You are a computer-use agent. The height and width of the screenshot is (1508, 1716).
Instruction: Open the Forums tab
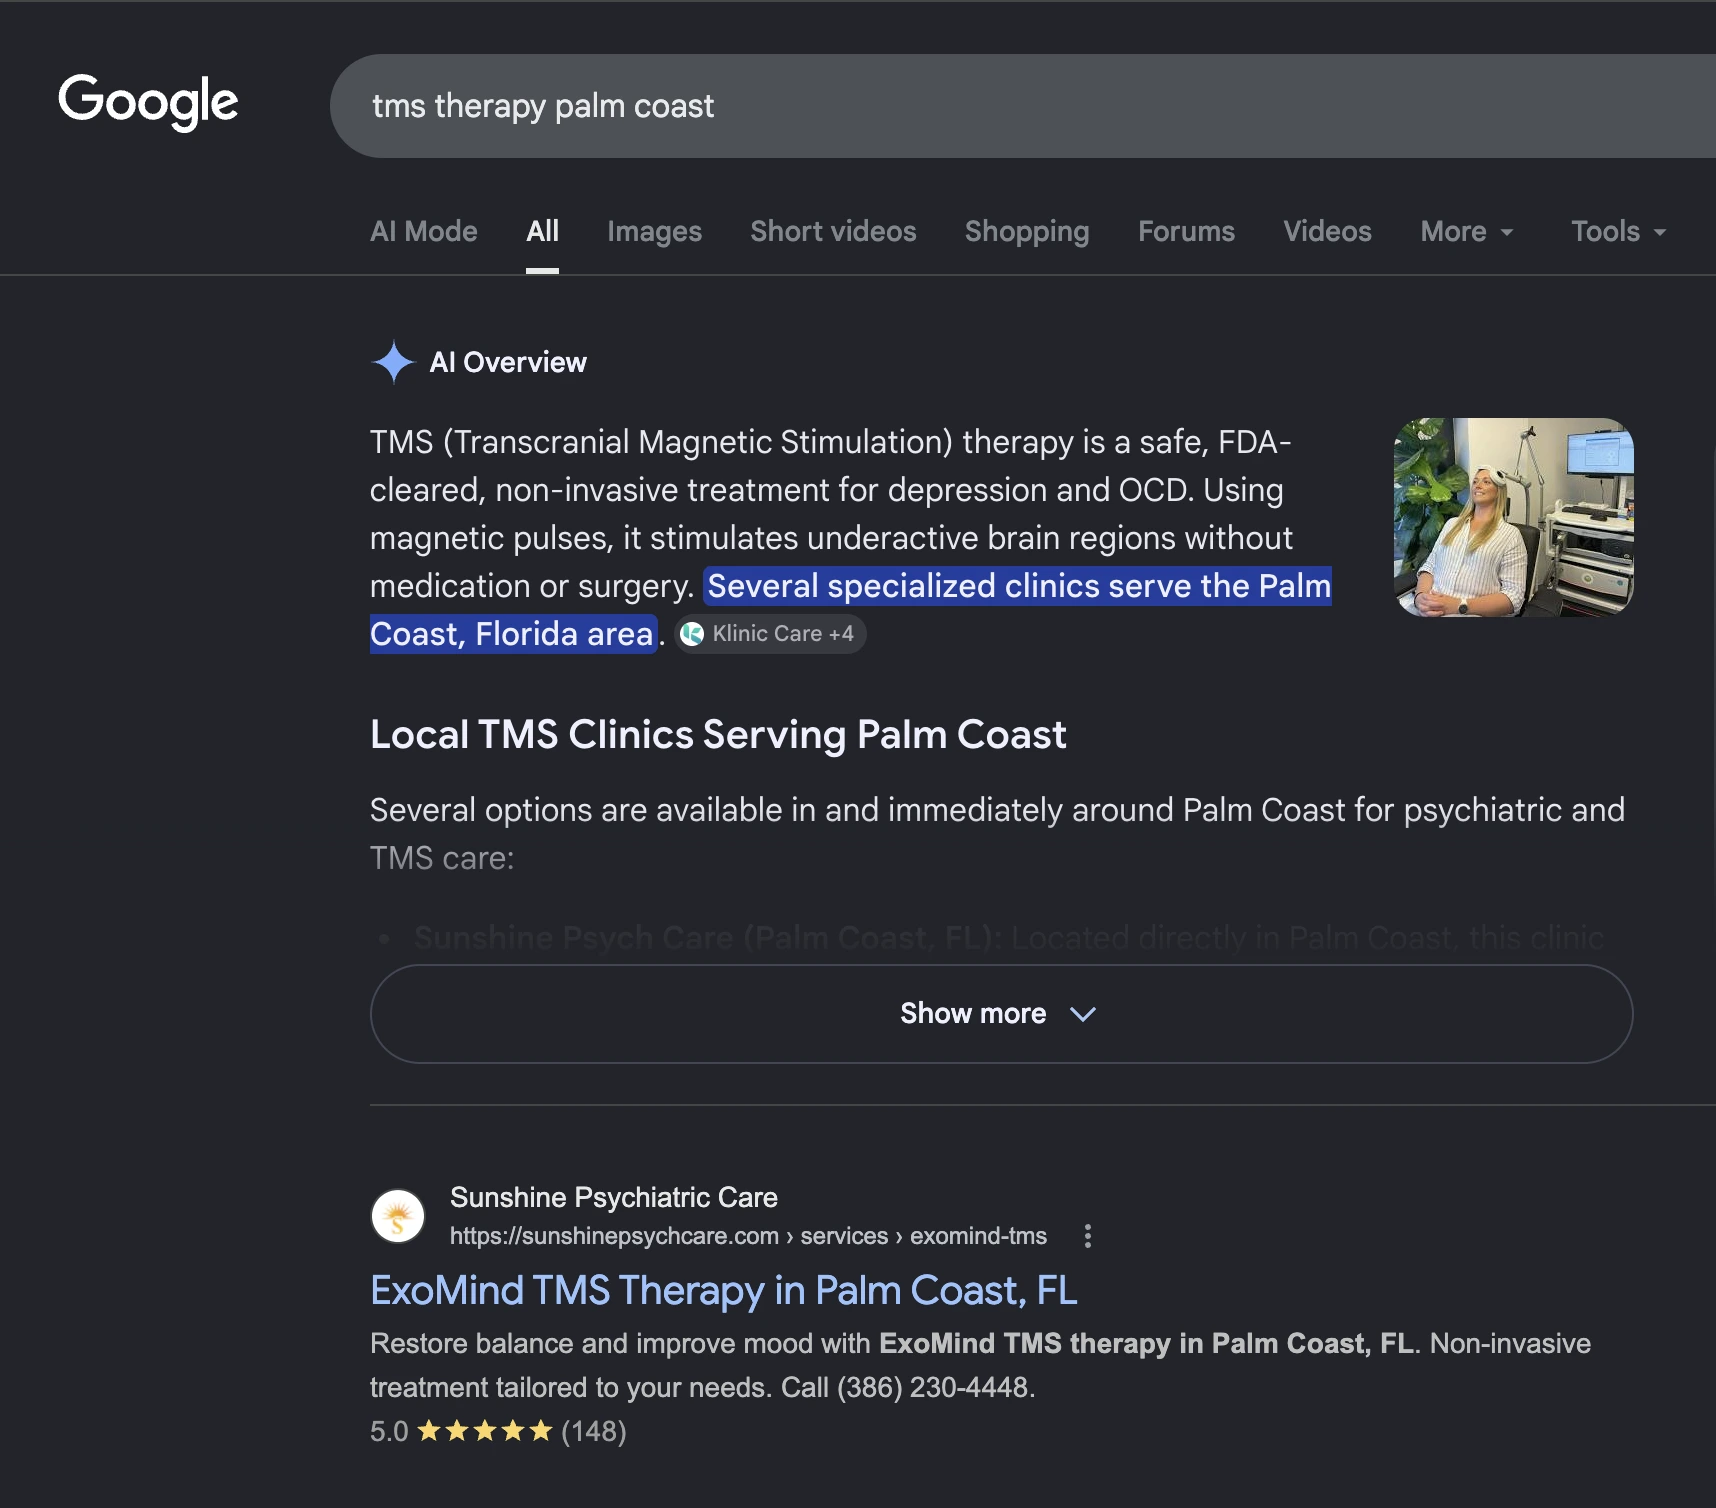pos(1186,231)
